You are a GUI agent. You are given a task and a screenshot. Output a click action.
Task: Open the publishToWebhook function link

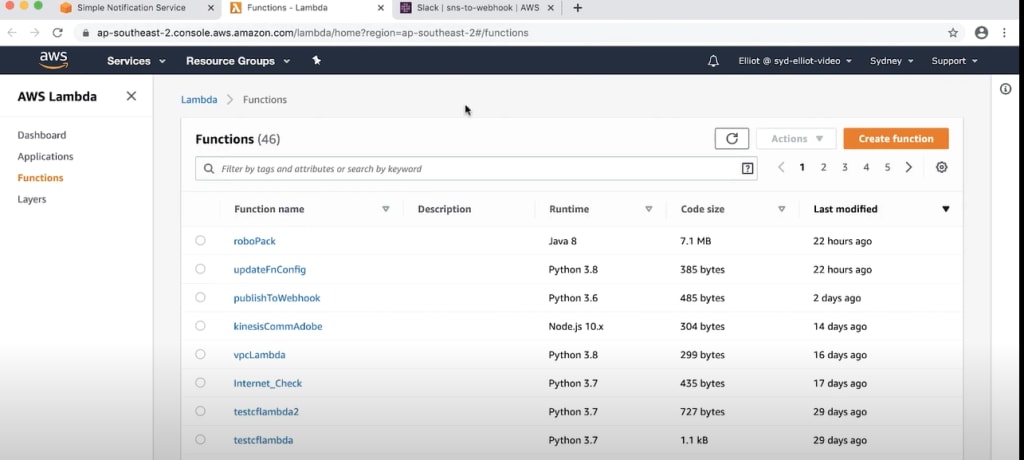click(277, 298)
